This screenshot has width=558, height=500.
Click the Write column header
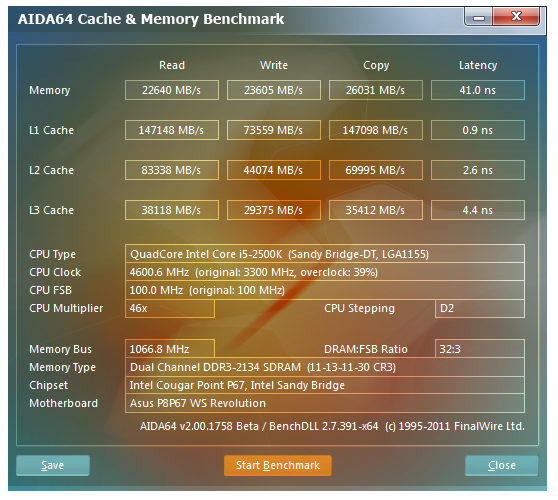(x=274, y=65)
